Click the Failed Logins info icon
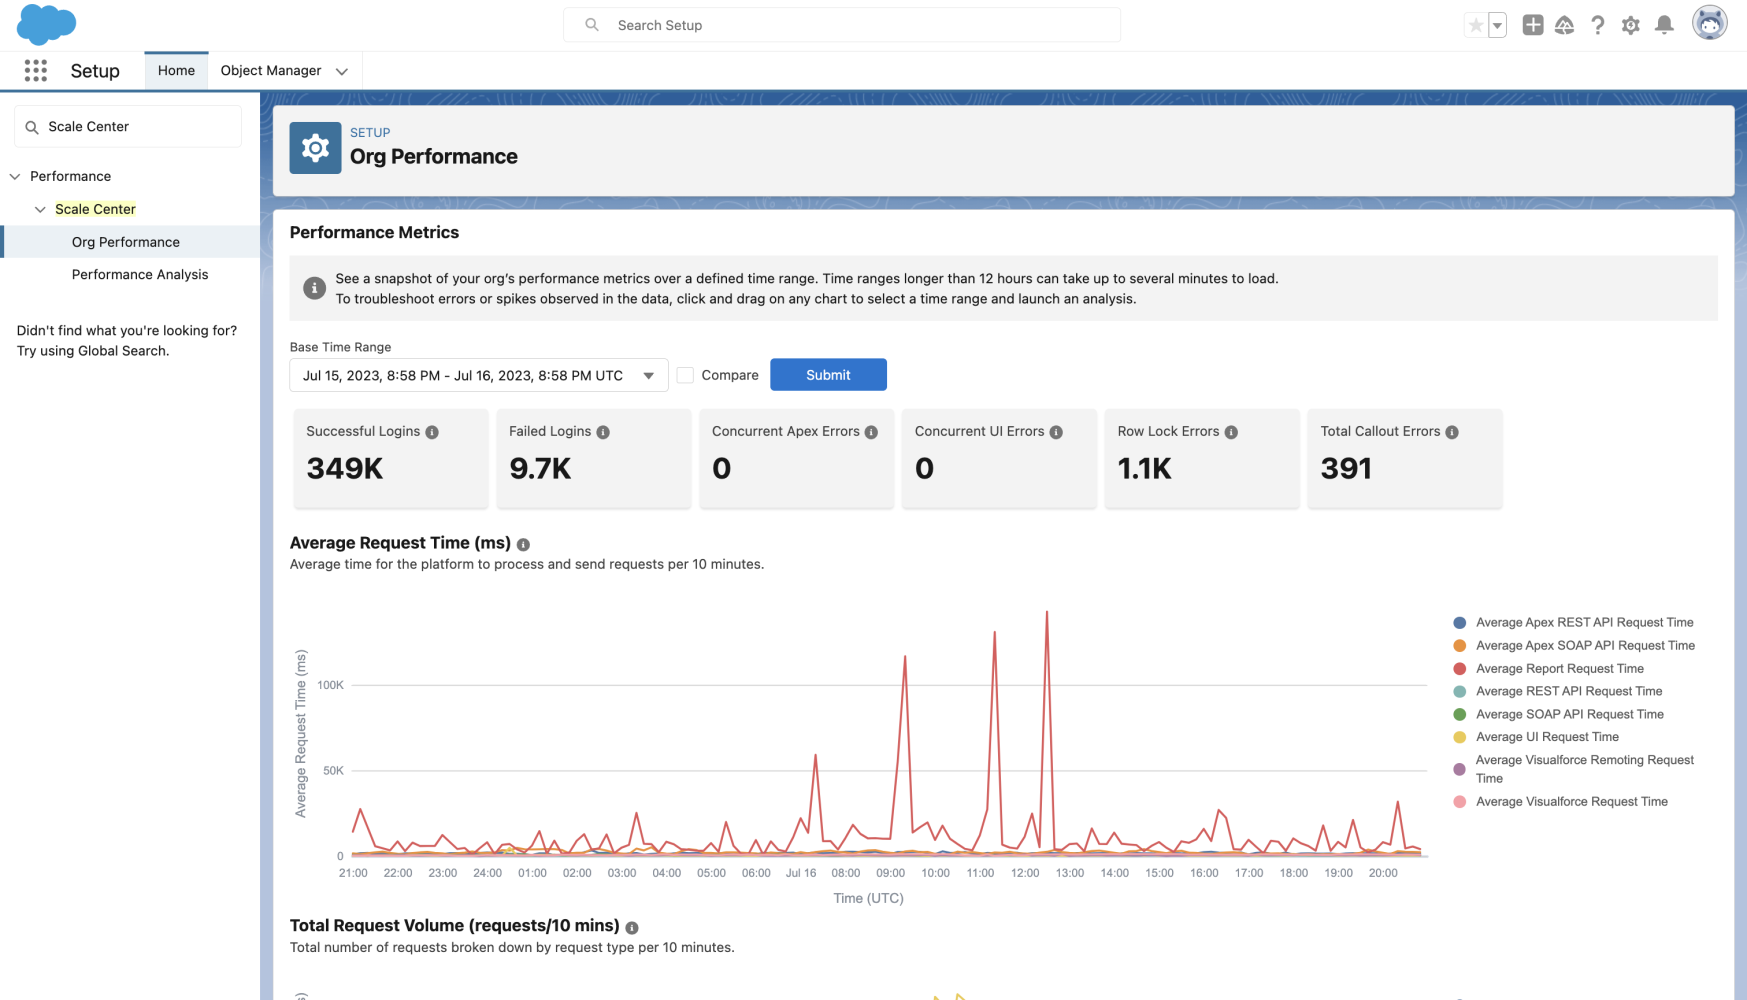The height and width of the screenshot is (1000, 1747). tap(603, 432)
